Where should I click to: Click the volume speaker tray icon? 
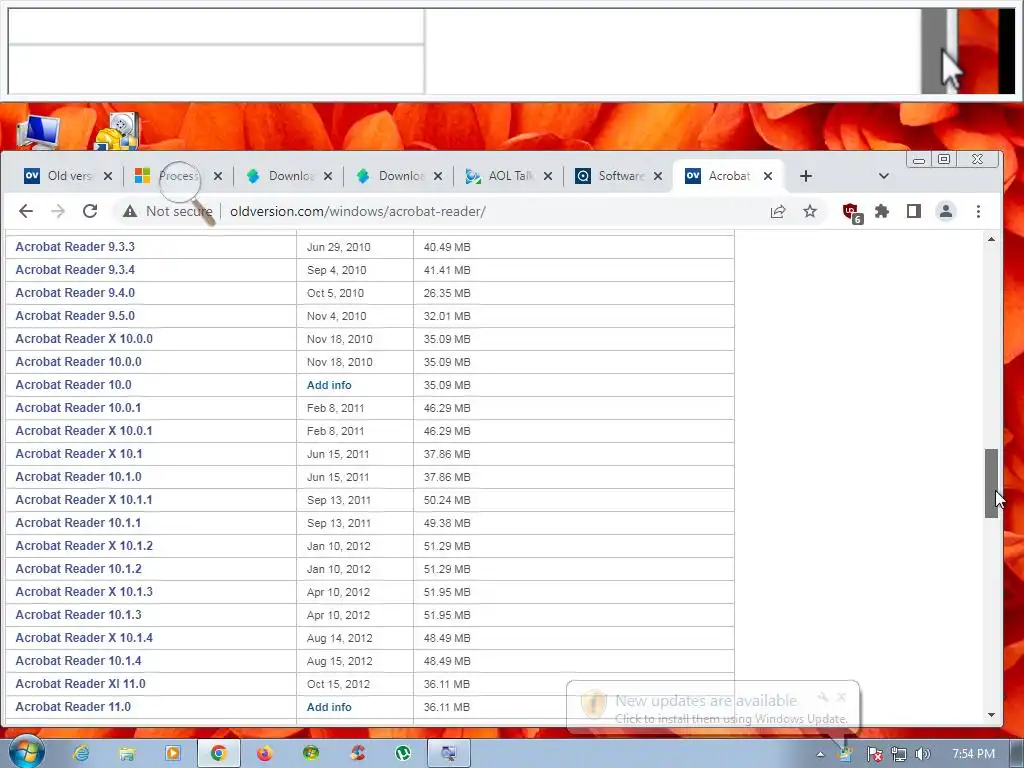click(x=922, y=754)
